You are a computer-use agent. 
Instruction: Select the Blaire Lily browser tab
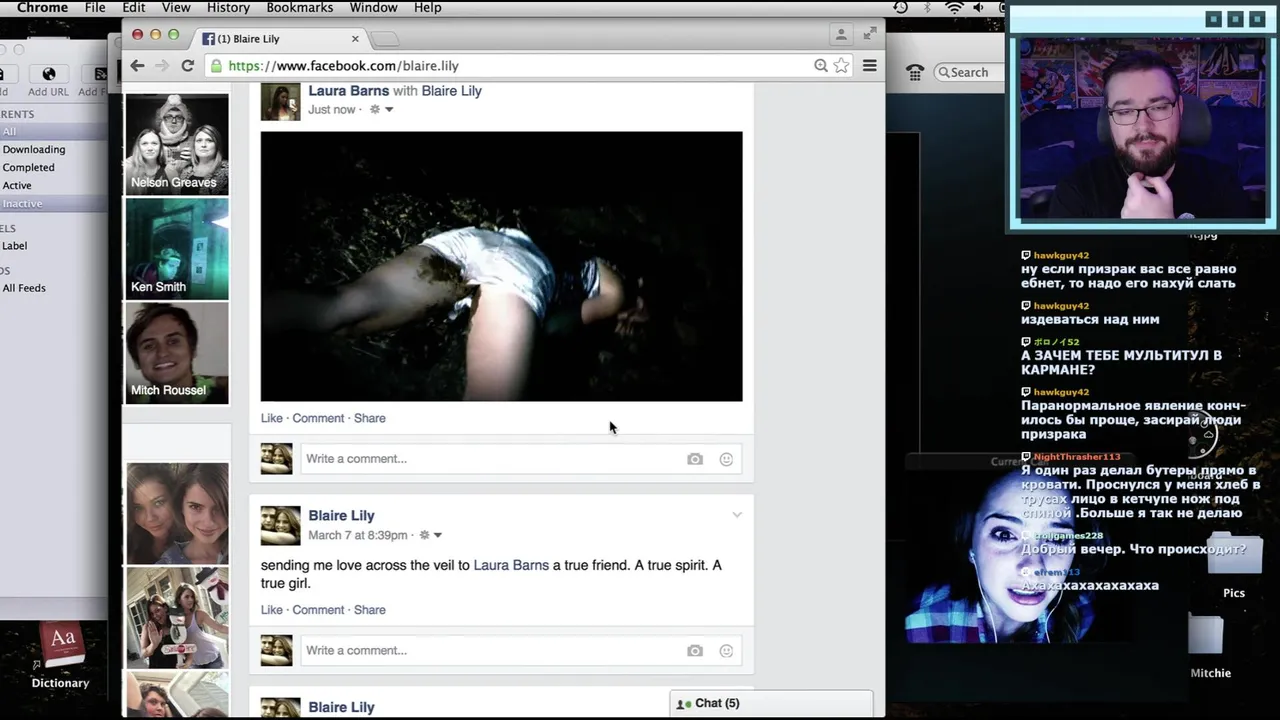(281, 39)
